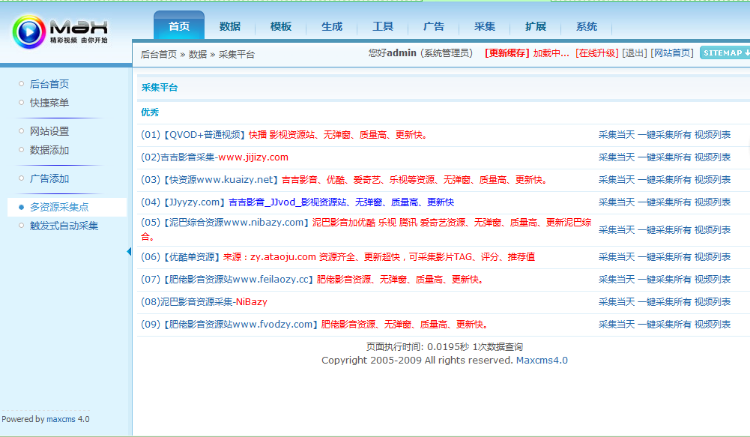Image resolution: width=750 pixels, height=437 pixels.
Task: Click the 更新缓存 link
Action: tap(507, 53)
